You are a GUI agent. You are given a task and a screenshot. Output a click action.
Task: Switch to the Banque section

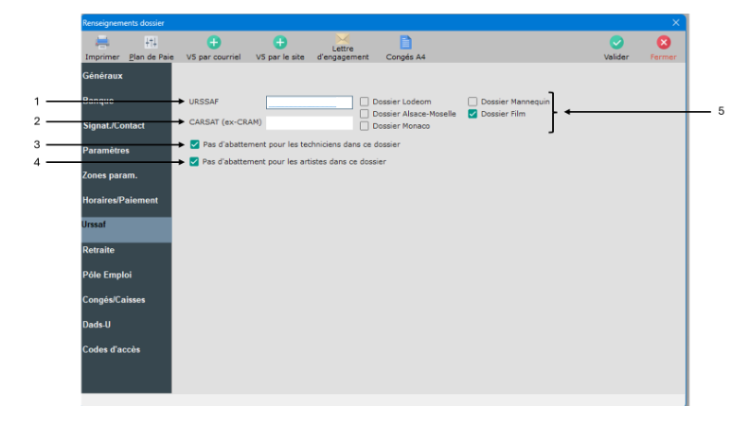click(126, 101)
